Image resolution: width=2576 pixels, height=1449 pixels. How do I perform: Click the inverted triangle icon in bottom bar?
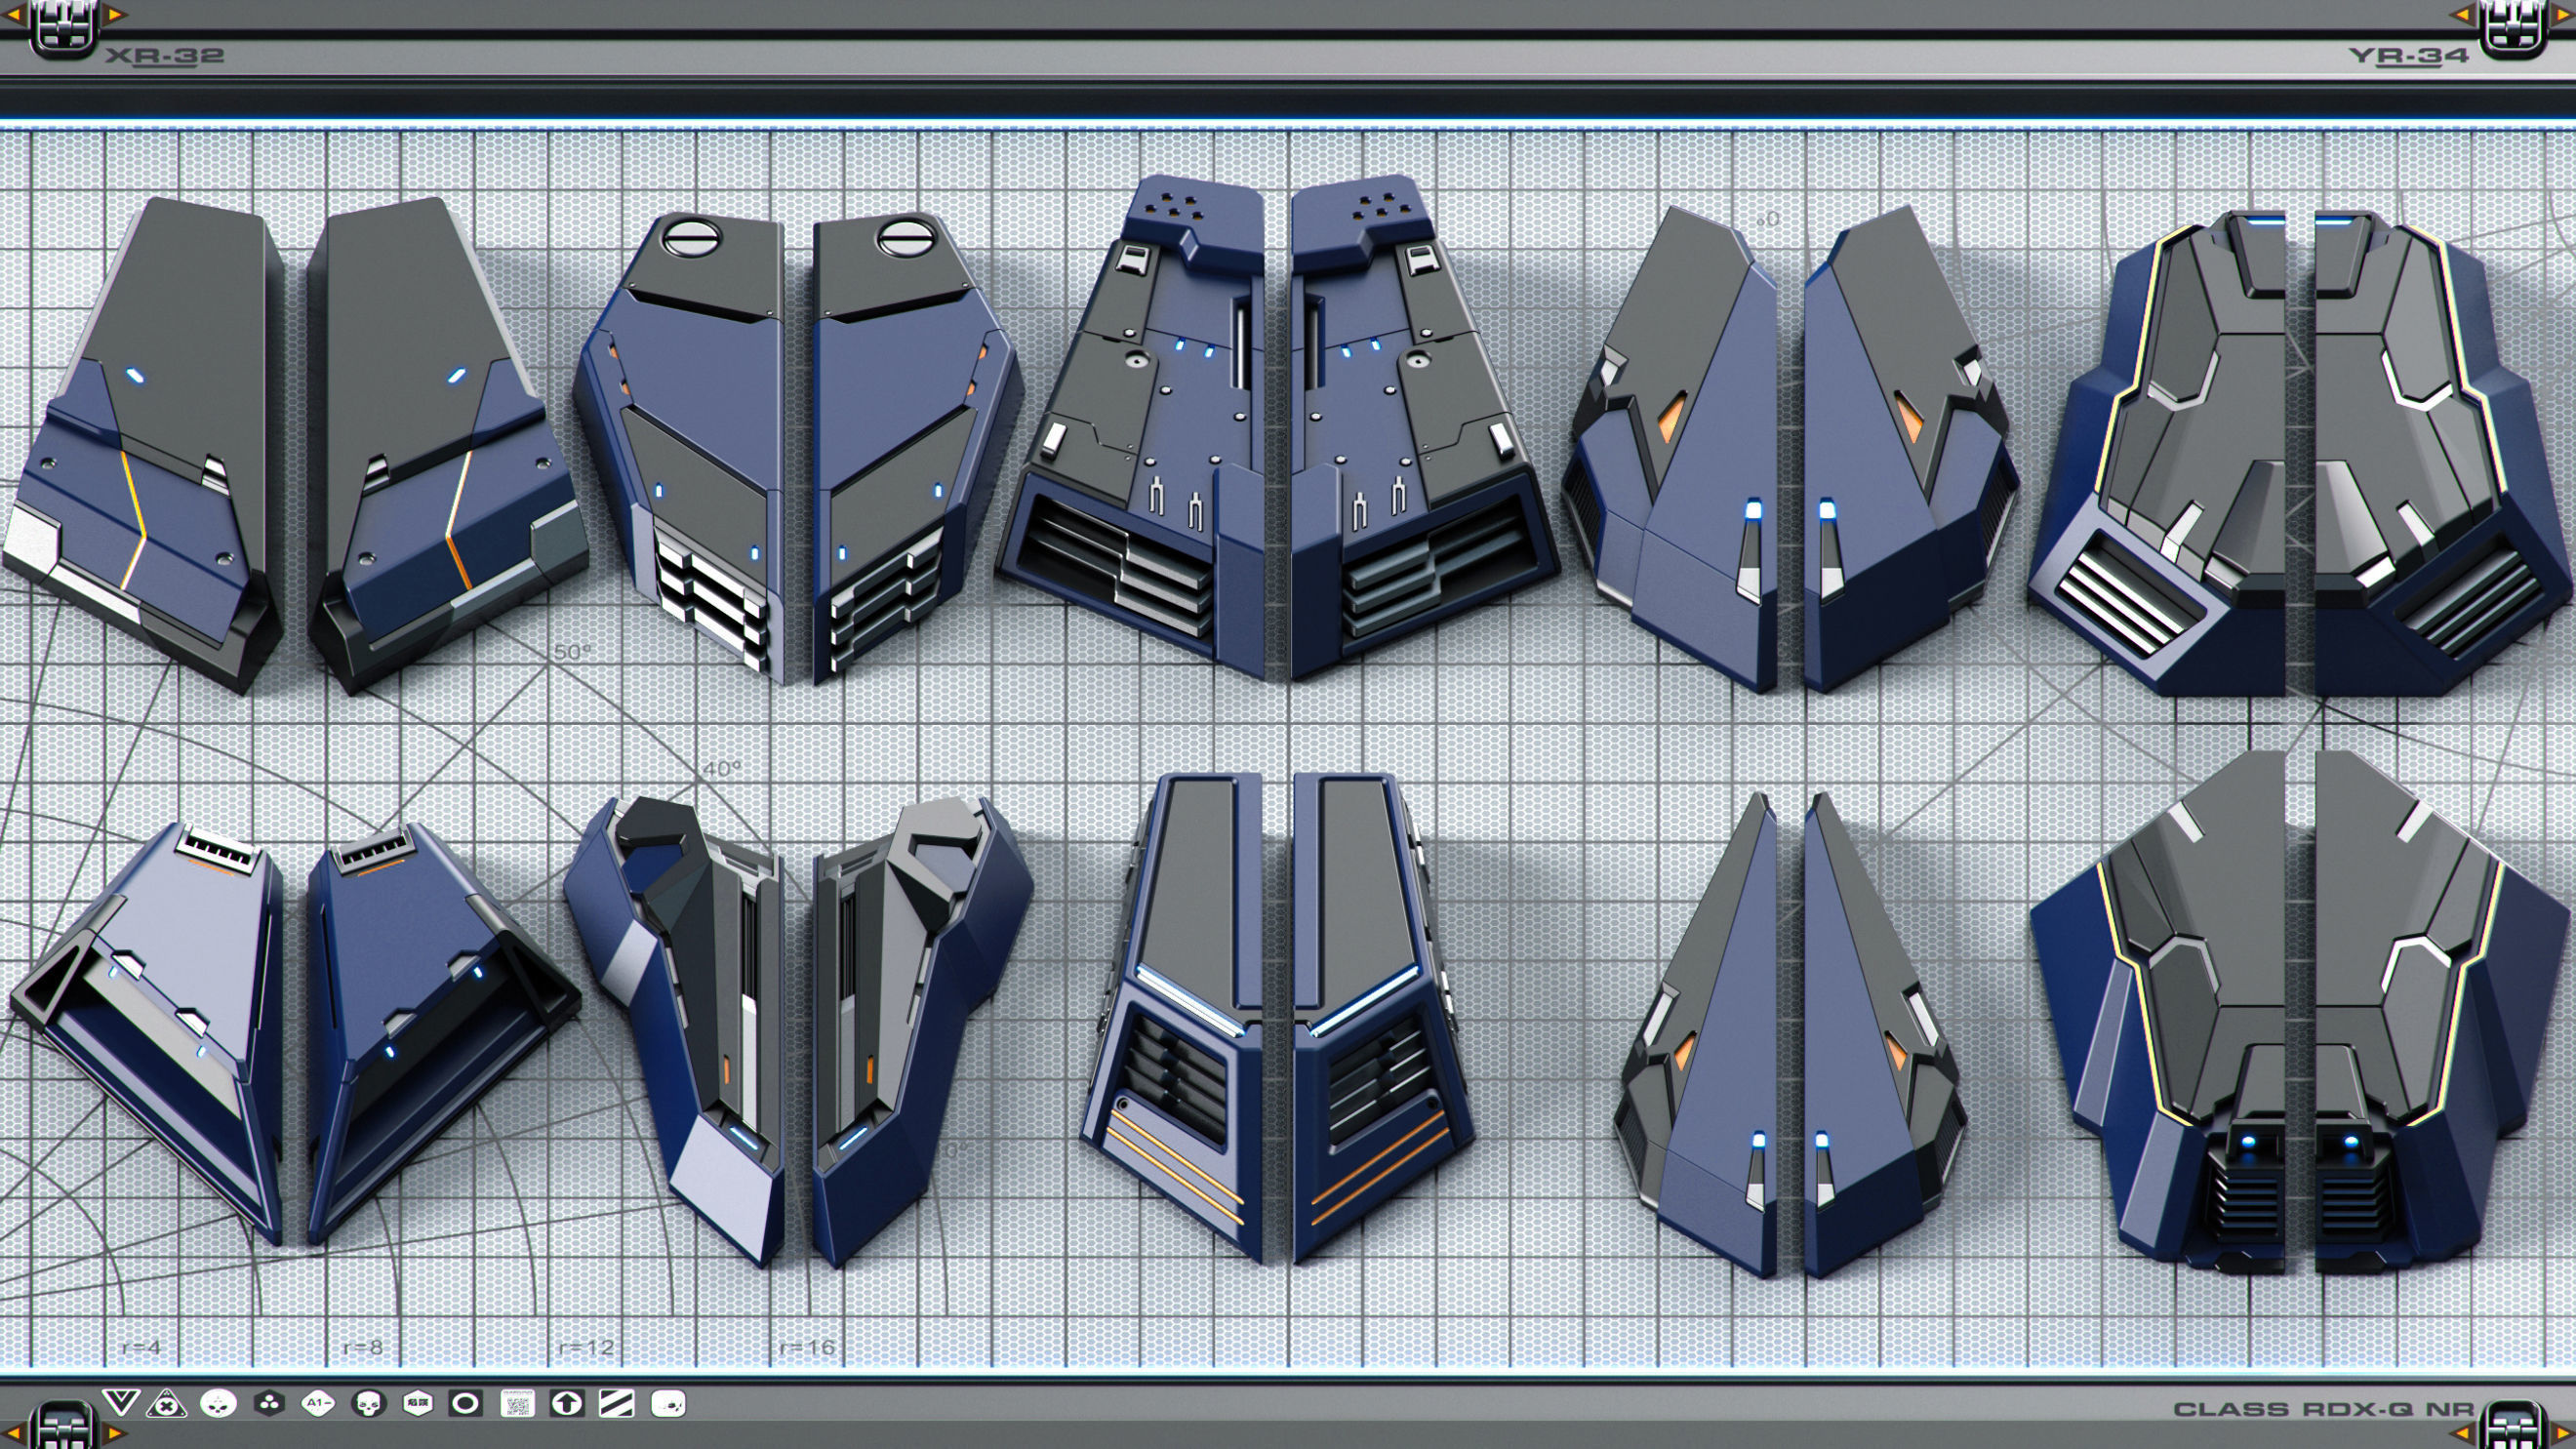tap(120, 1403)
